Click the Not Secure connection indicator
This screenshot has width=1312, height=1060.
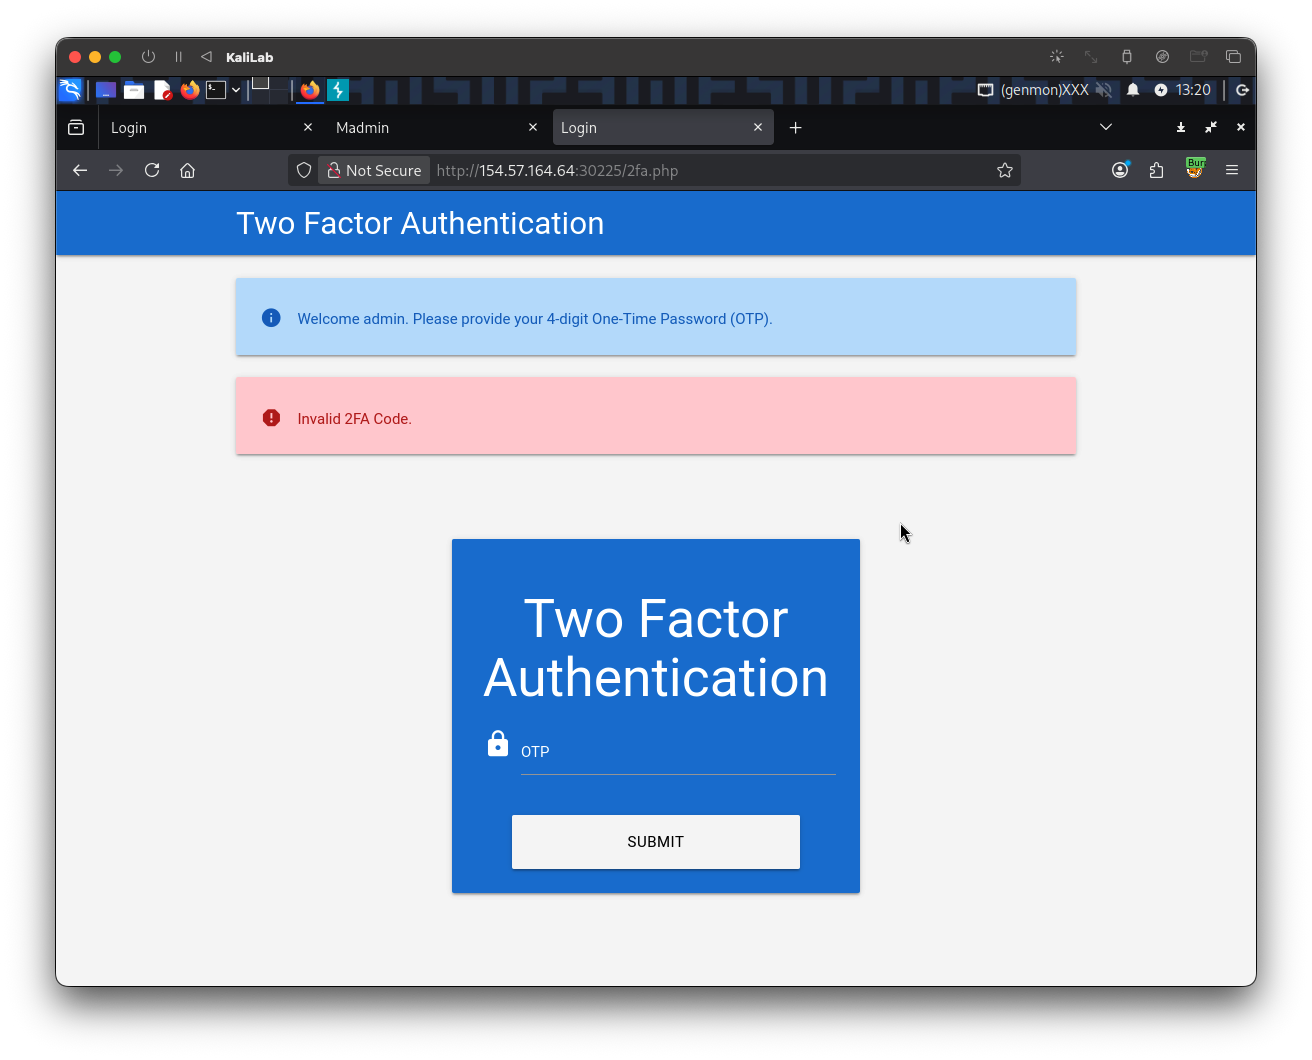click(374, 170)
